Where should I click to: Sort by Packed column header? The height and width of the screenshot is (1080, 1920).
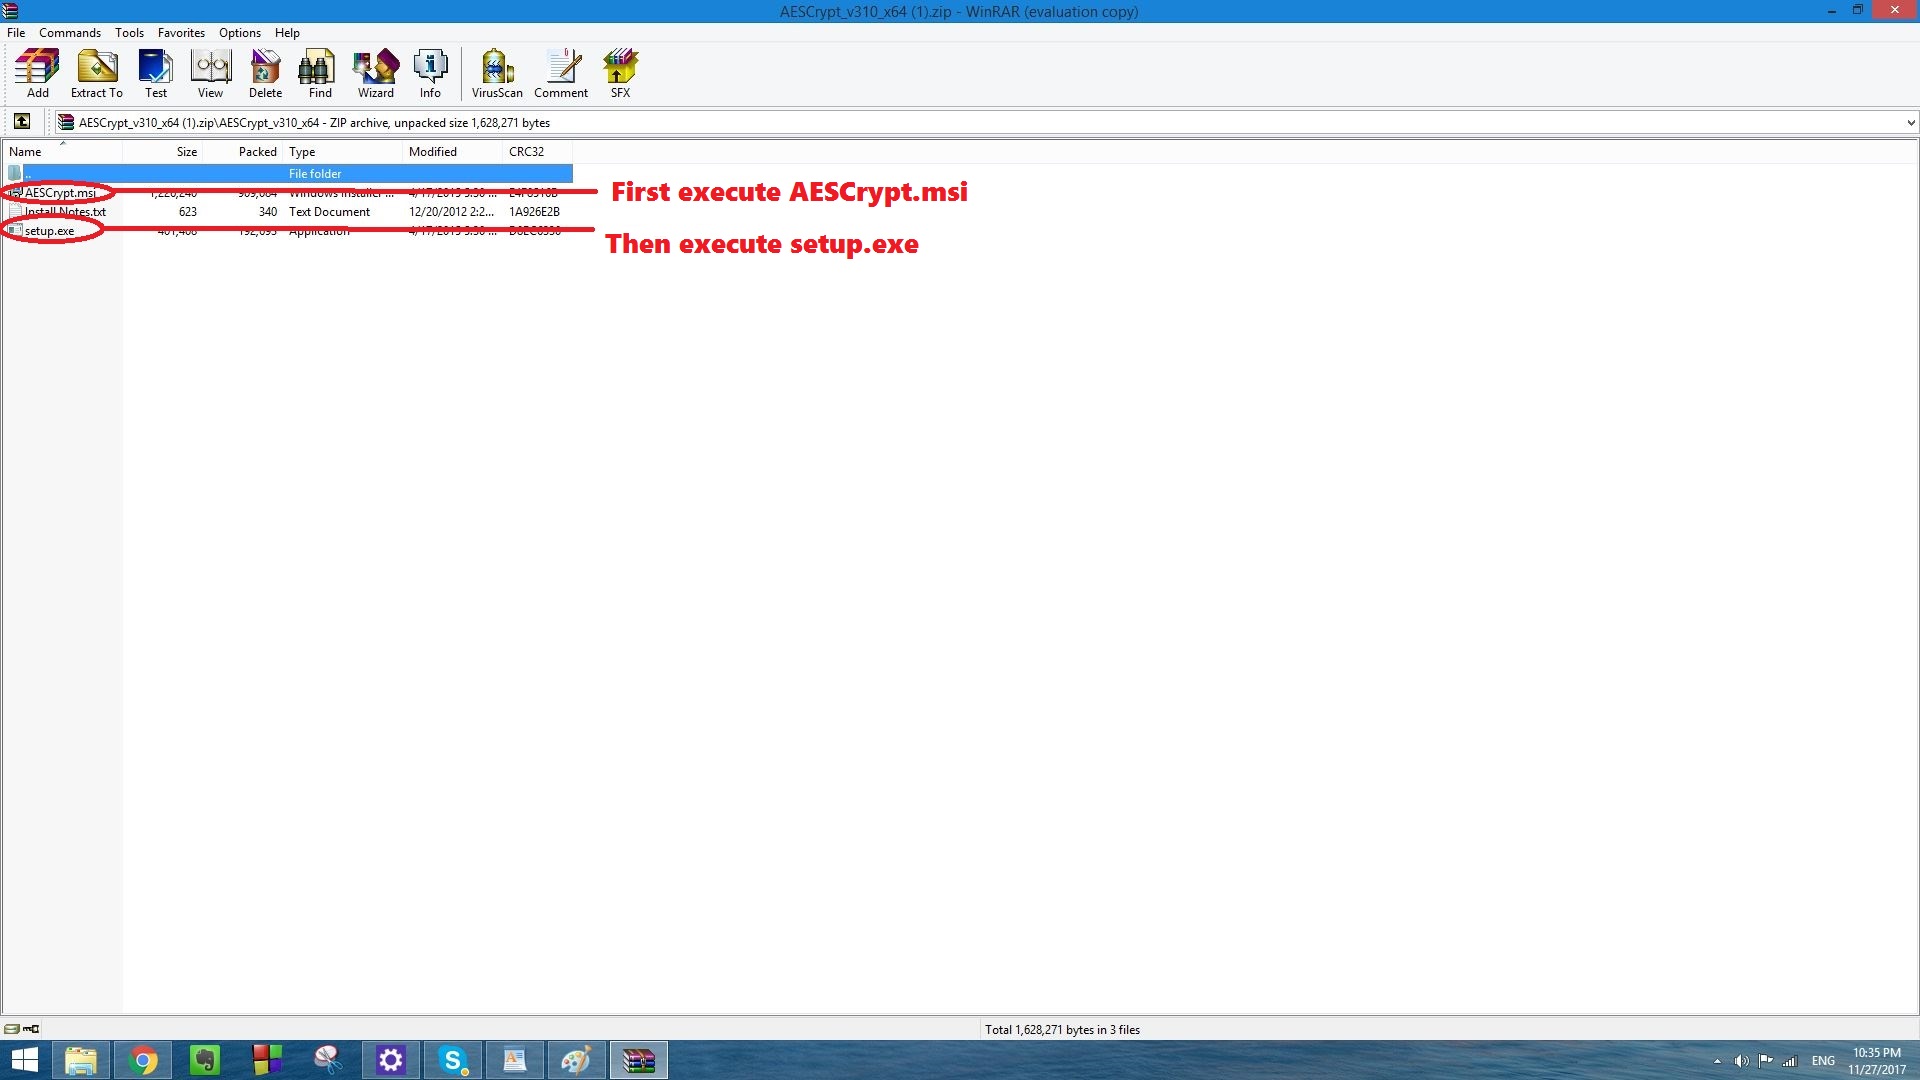pyautogui.click(x=242, y=152)
